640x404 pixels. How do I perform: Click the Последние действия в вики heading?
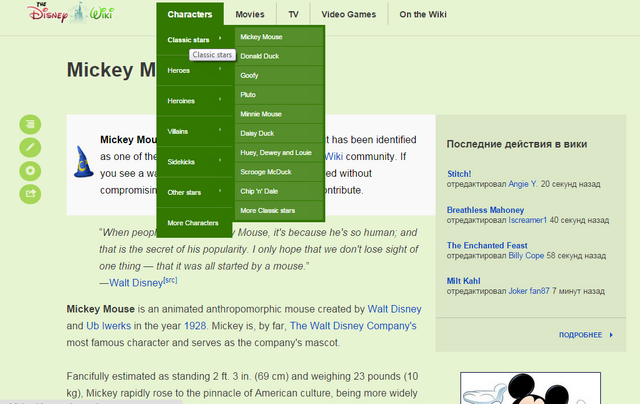517,144
